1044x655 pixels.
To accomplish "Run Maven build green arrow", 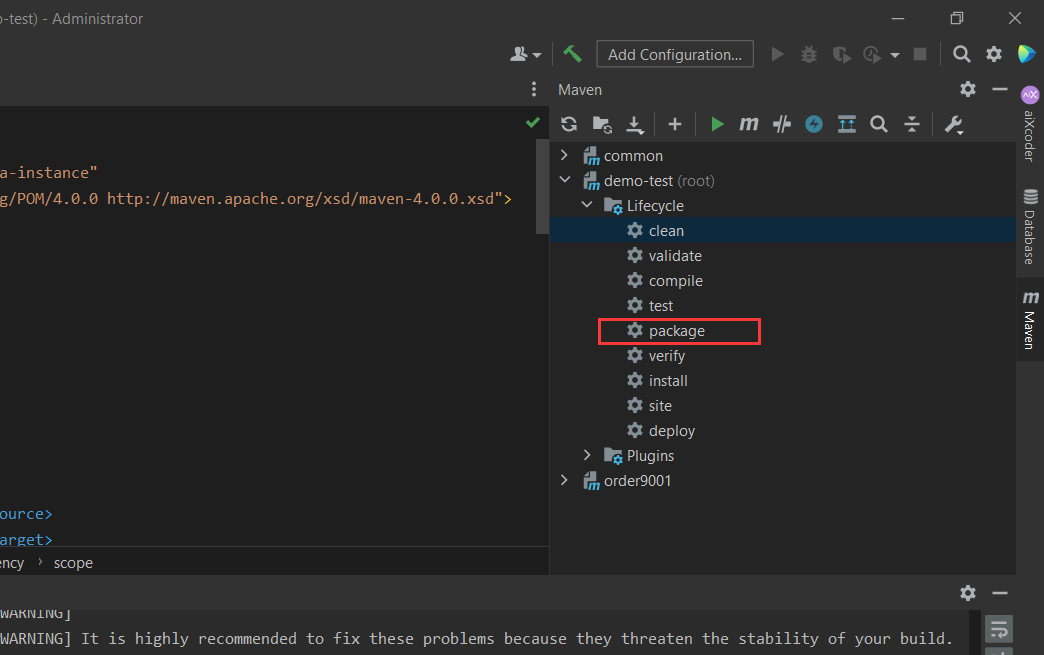I will click(716, 124).
